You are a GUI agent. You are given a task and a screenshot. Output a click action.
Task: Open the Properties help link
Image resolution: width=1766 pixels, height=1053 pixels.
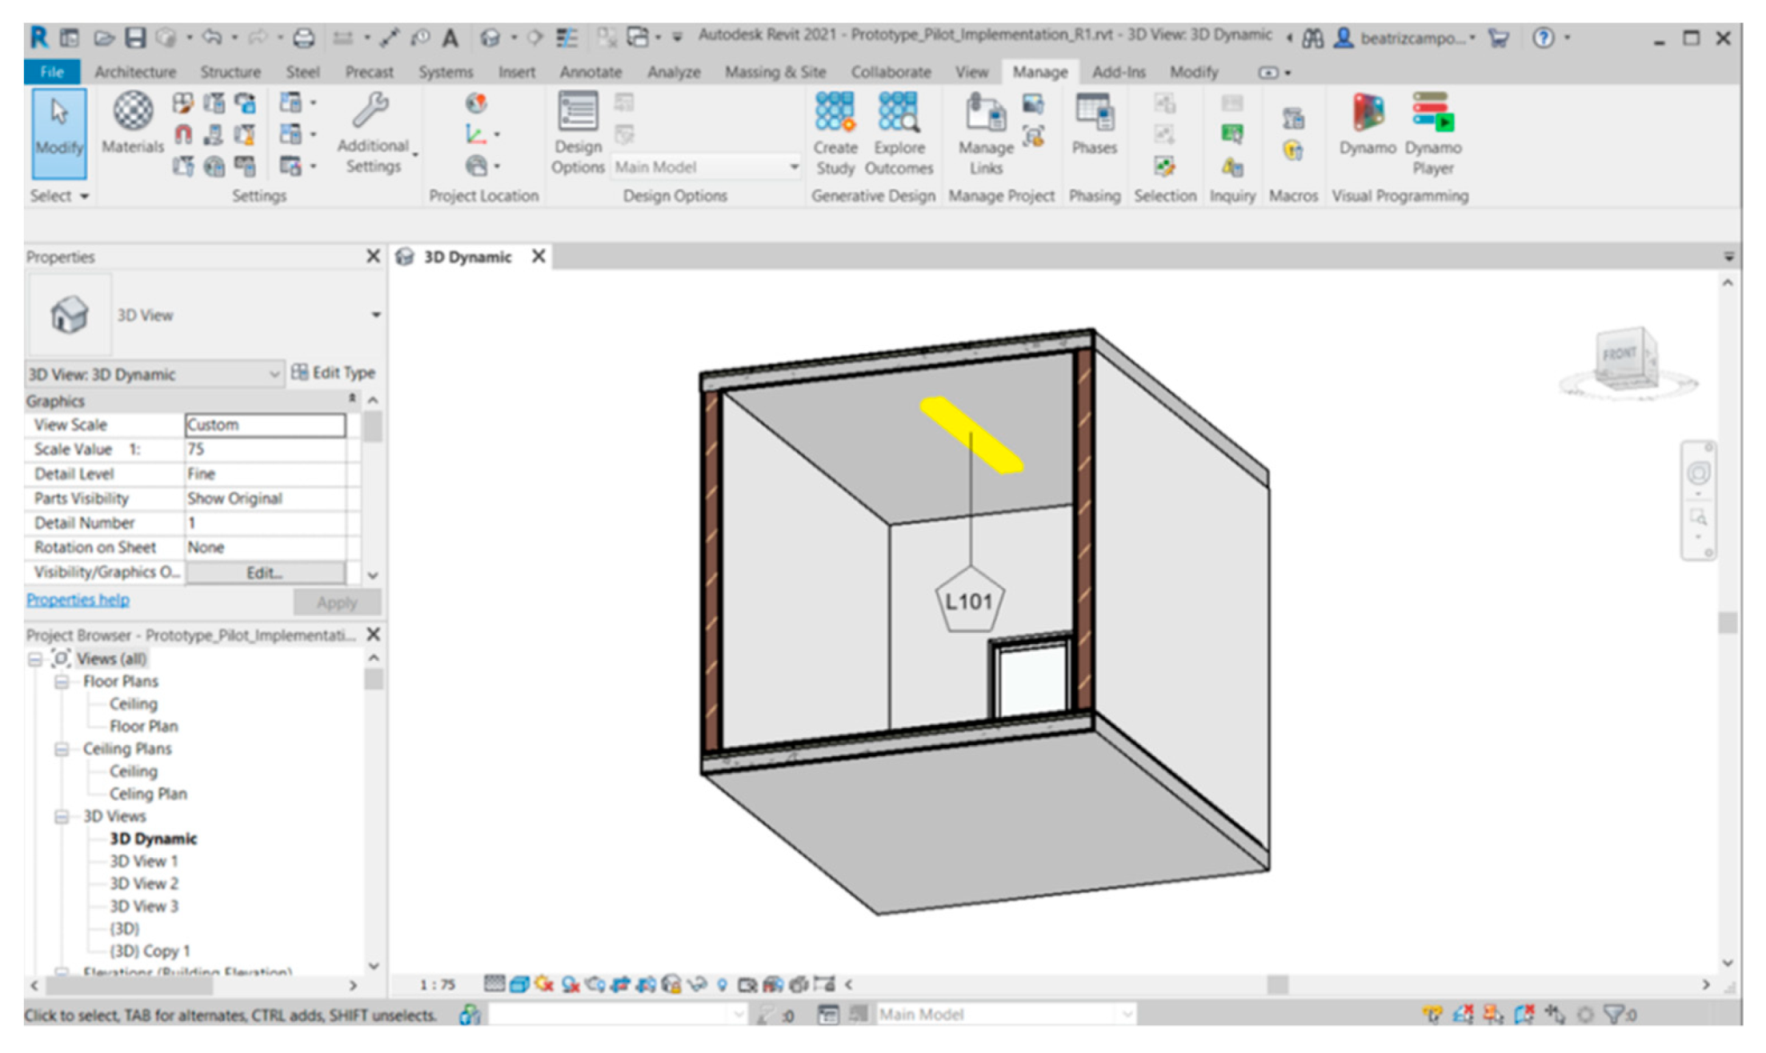click(x=78, y=600)
